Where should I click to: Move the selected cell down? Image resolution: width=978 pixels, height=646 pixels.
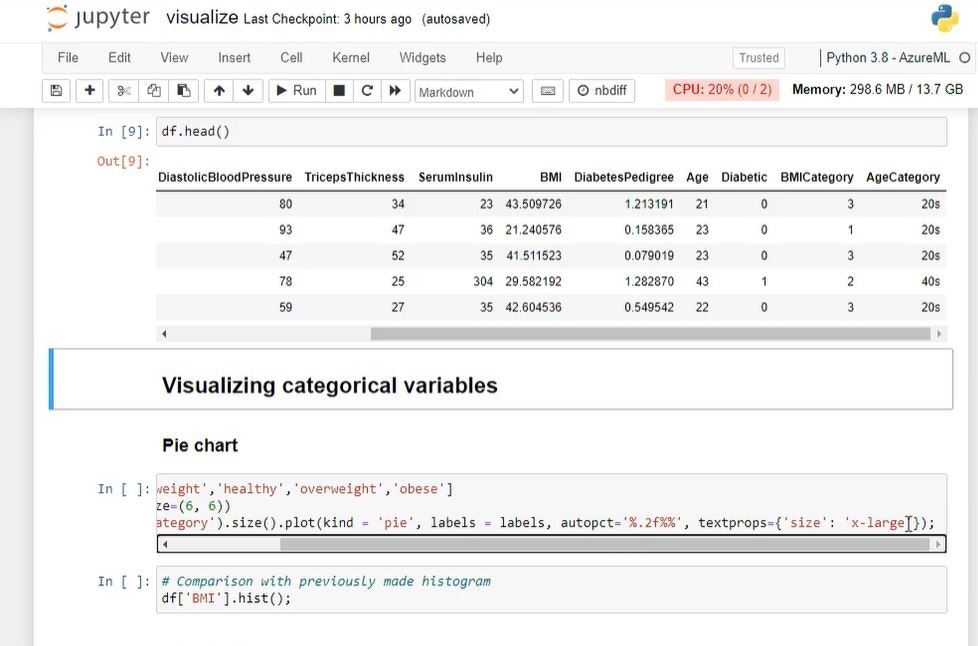click(x=248, y=91)
